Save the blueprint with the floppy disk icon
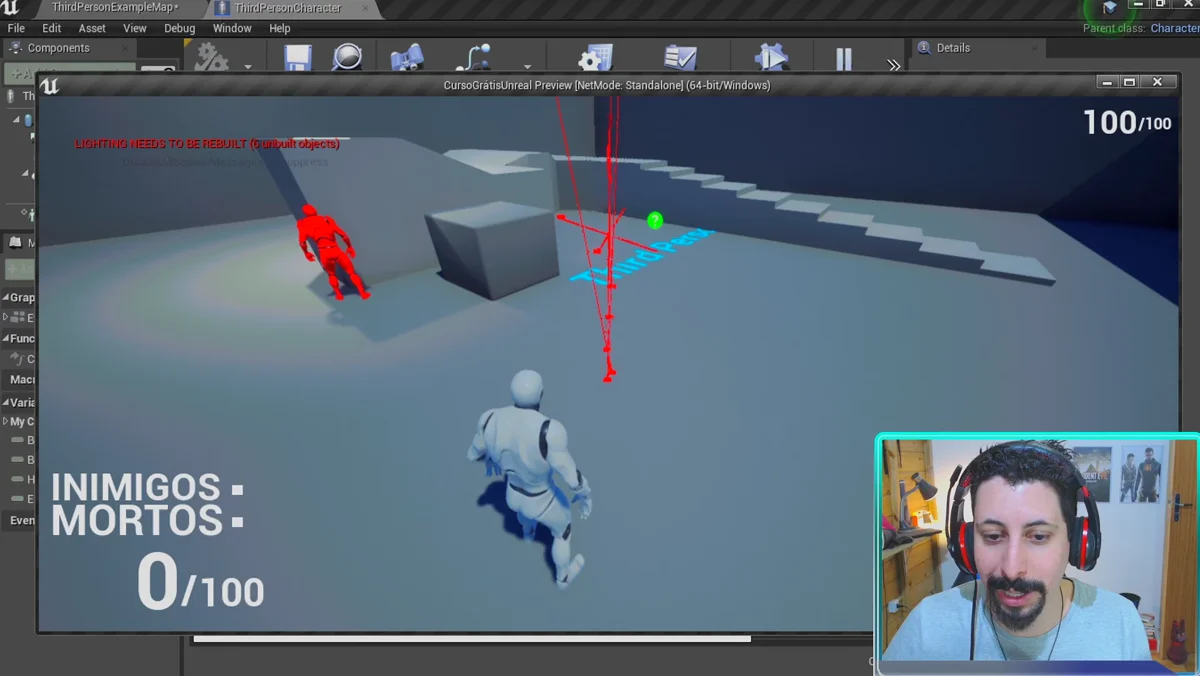The height and width of the screenshot is (676, 1200). [x=297, y=58]
